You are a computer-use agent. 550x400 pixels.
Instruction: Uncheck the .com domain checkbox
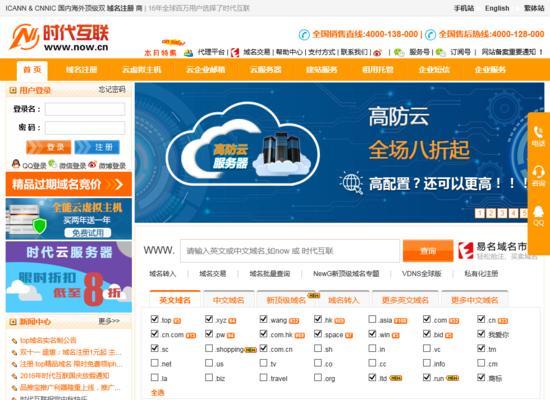(x=427, y=319)
